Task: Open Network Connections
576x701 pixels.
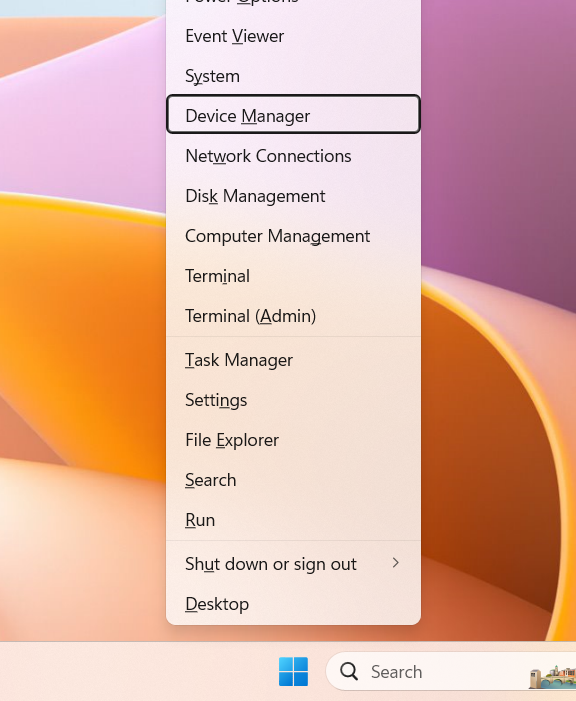Action: (x=293, y=156)
